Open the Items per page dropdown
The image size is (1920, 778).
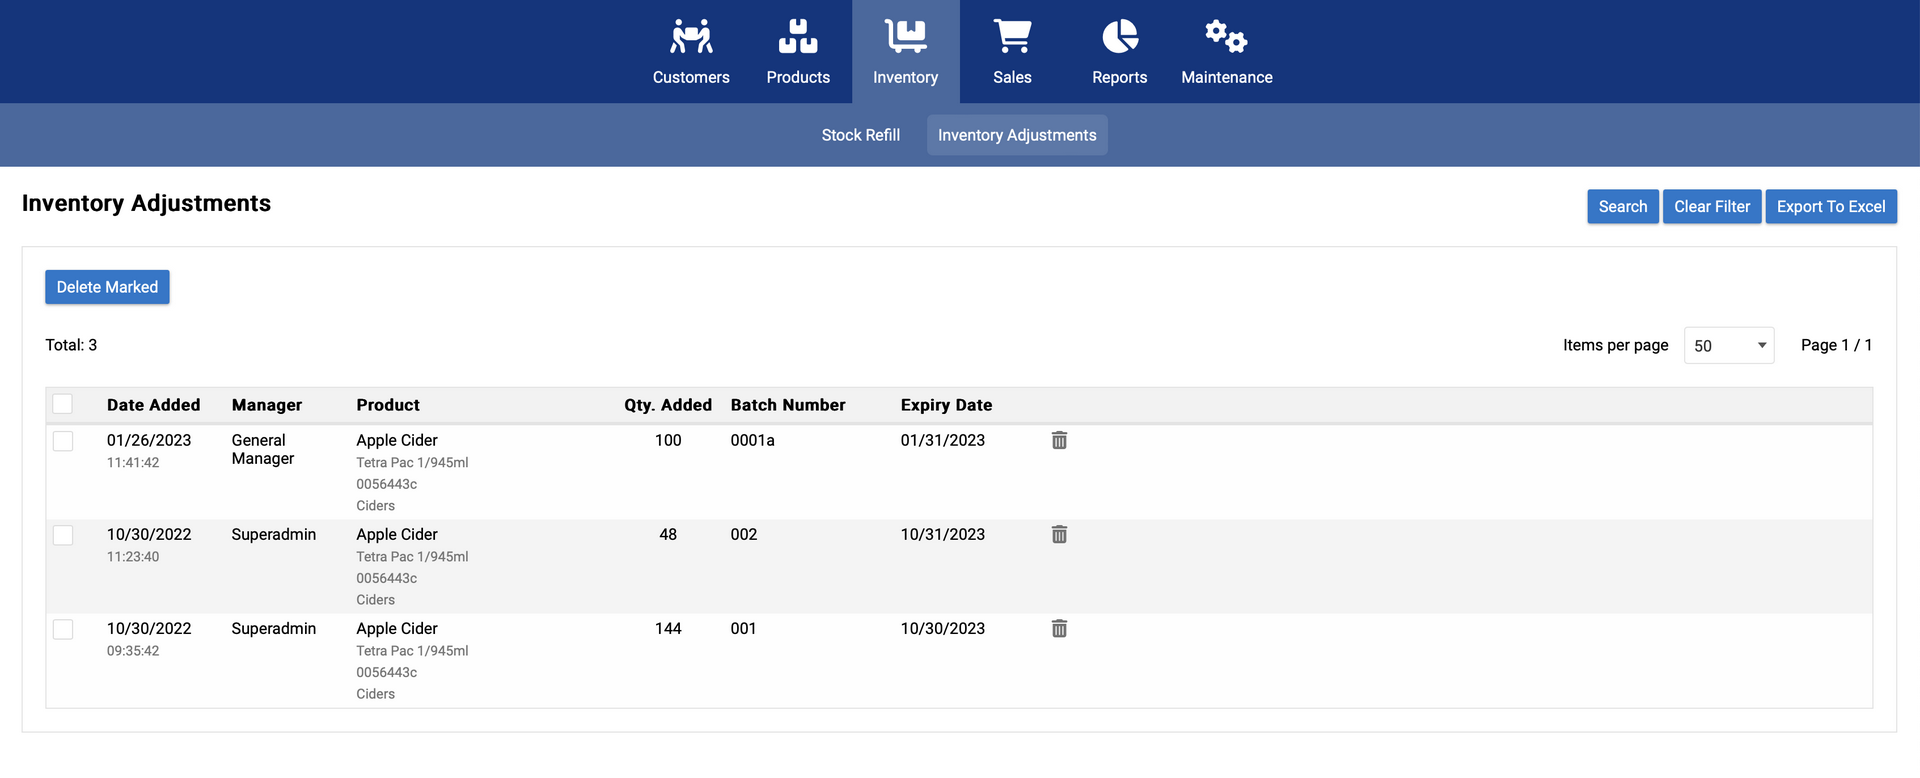[1728, 345]
